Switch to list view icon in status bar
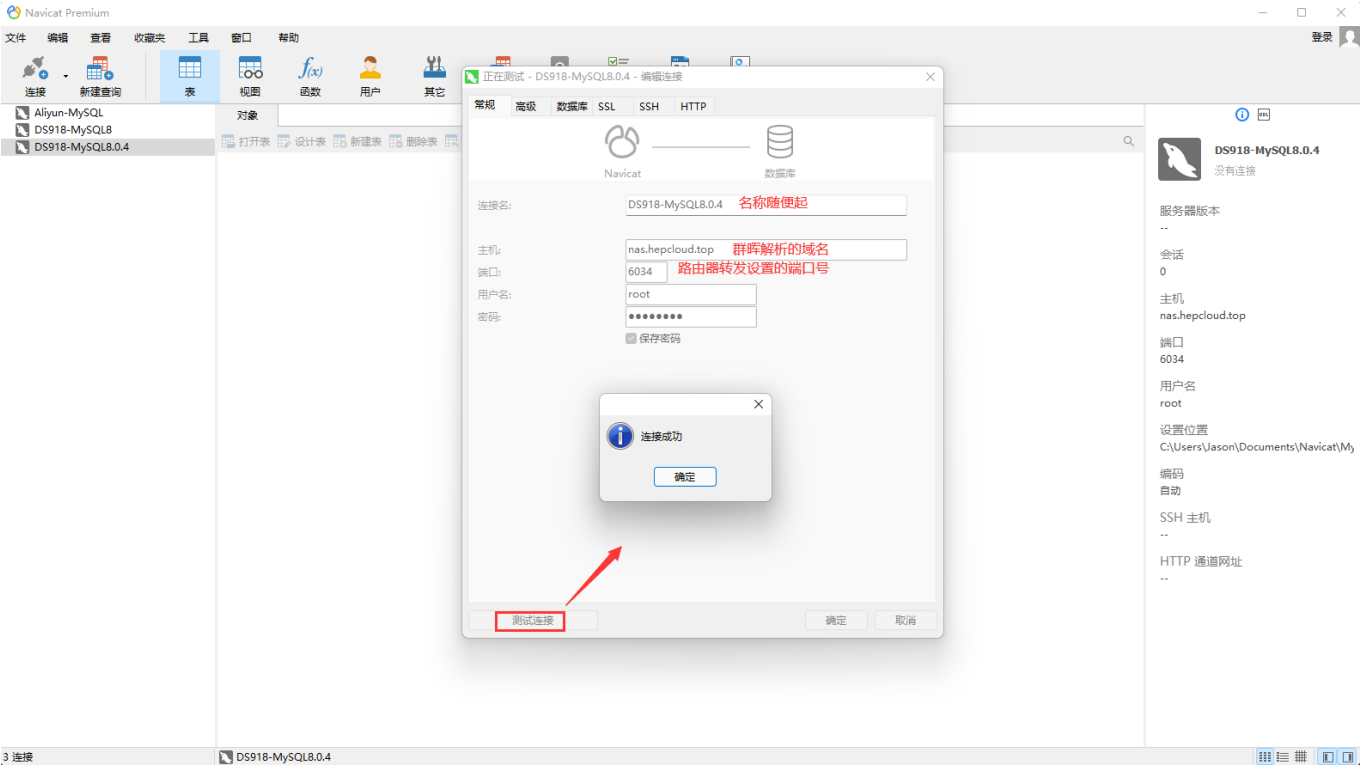 1283,757
